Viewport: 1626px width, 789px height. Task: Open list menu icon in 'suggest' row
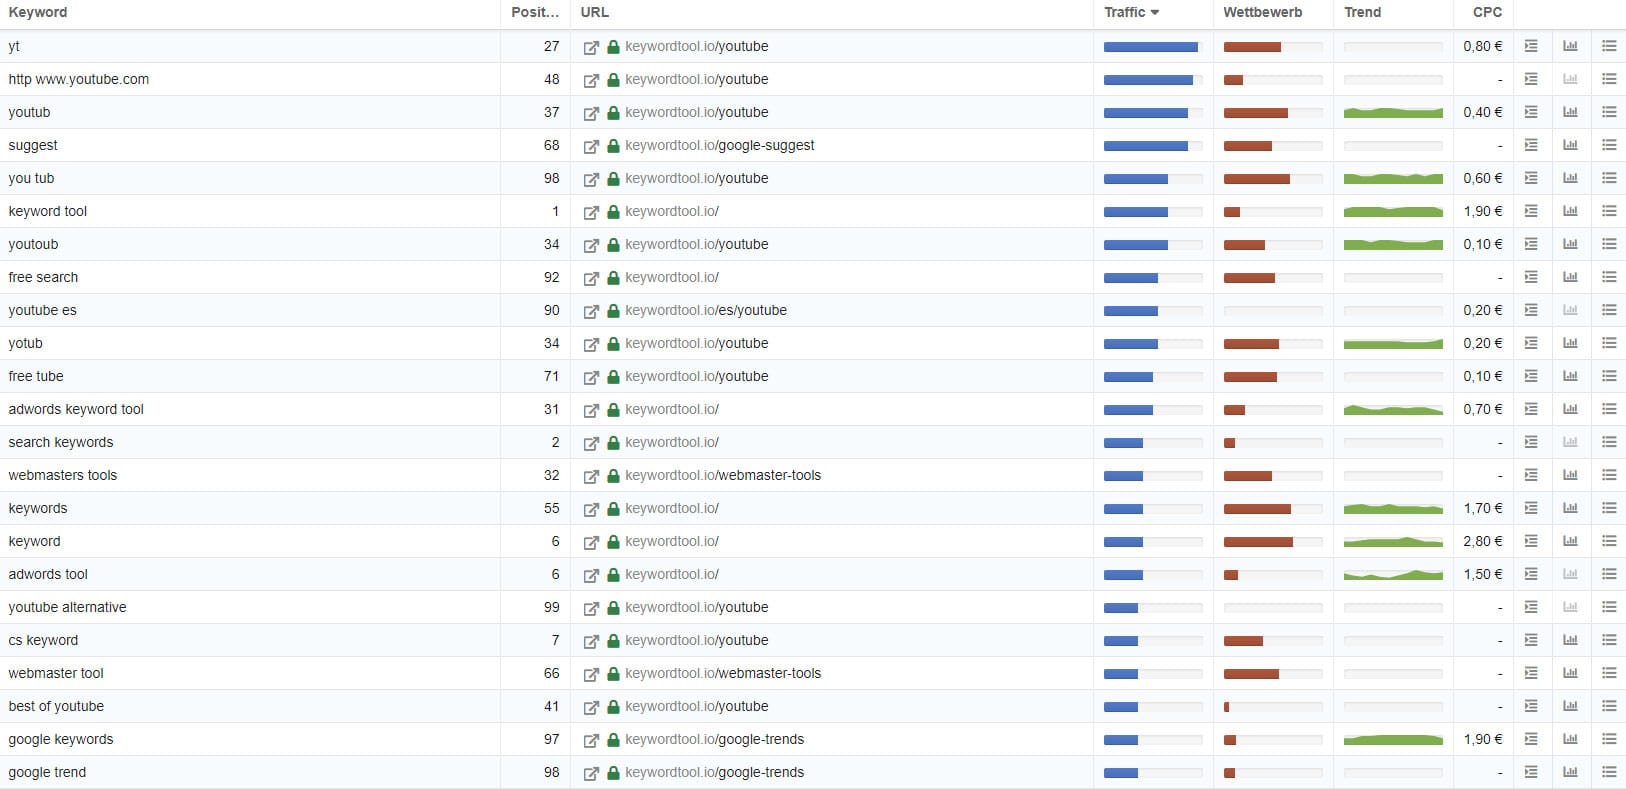[1609, 145]
